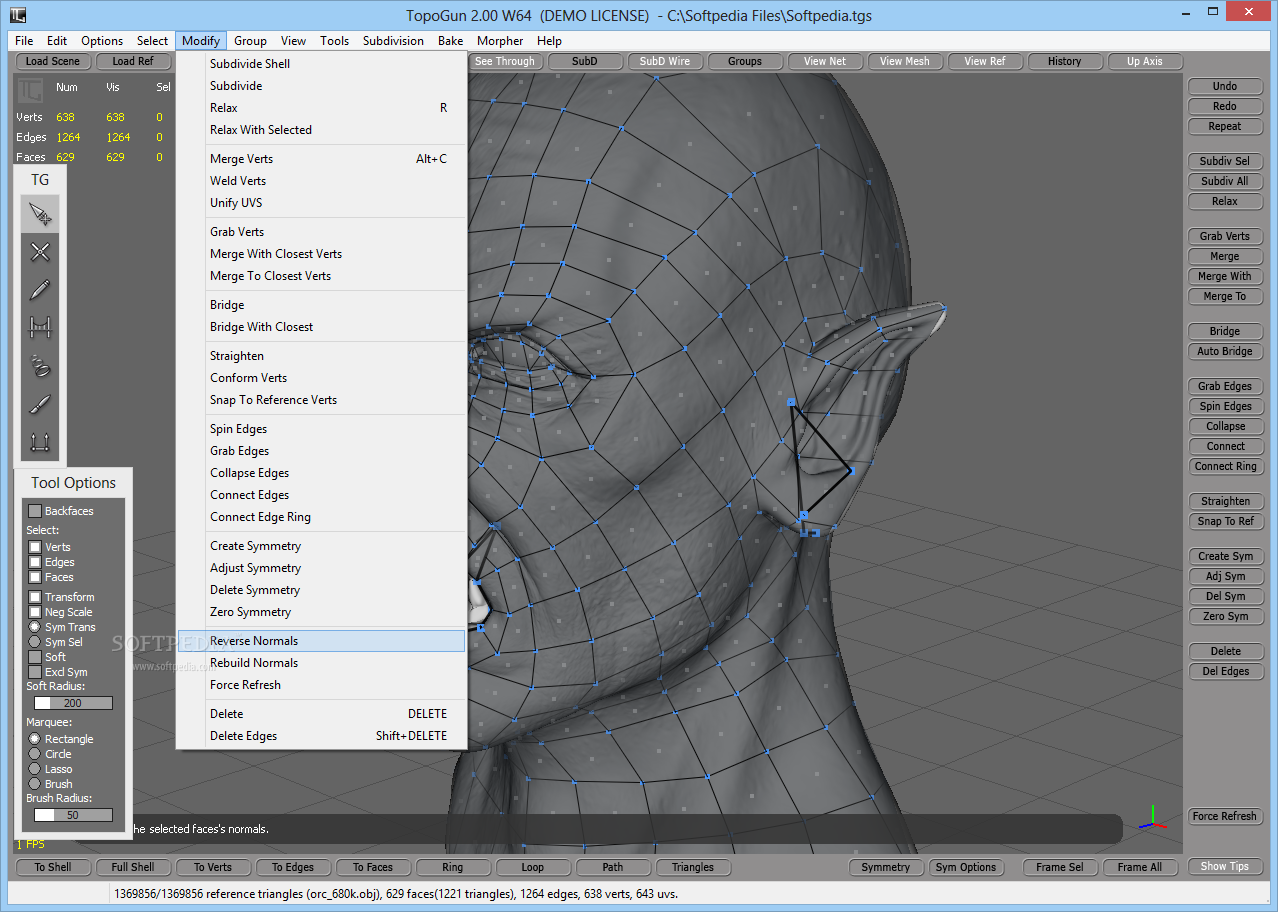Image resolution: width=1278 pixels, height=912 pixels.
Task: Enable the Backfaces checkbox
Action: pos(35,511)
